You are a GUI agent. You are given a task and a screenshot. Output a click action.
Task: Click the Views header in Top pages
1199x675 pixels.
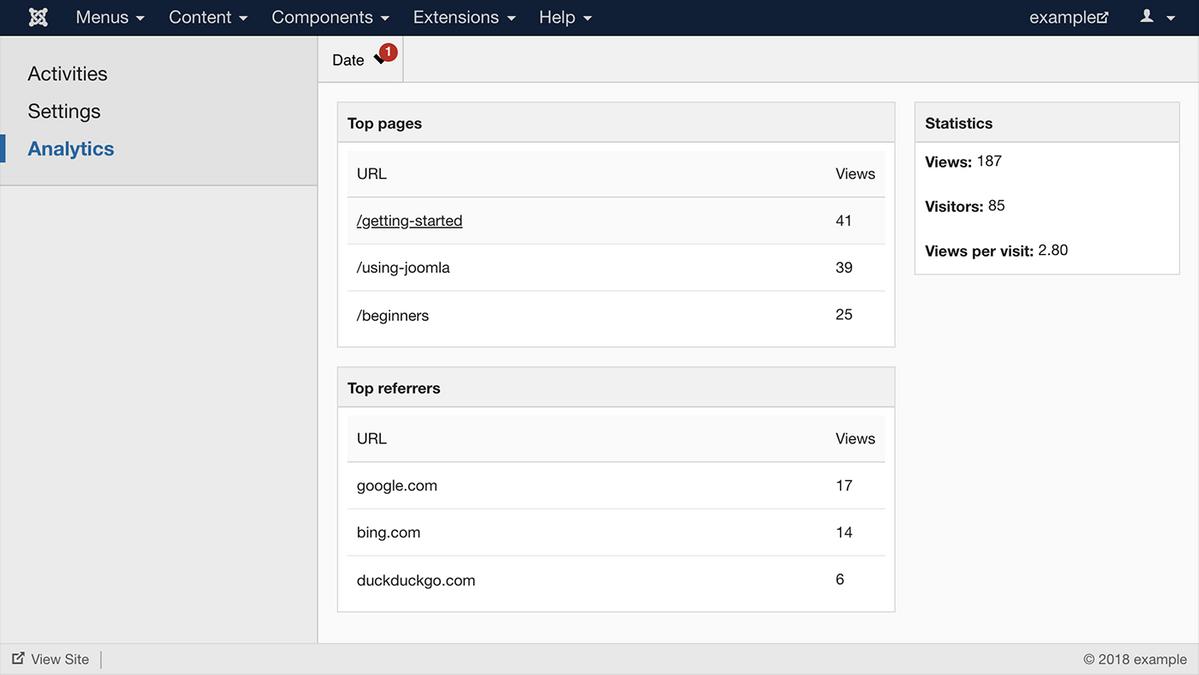click(x=855, y=172)
